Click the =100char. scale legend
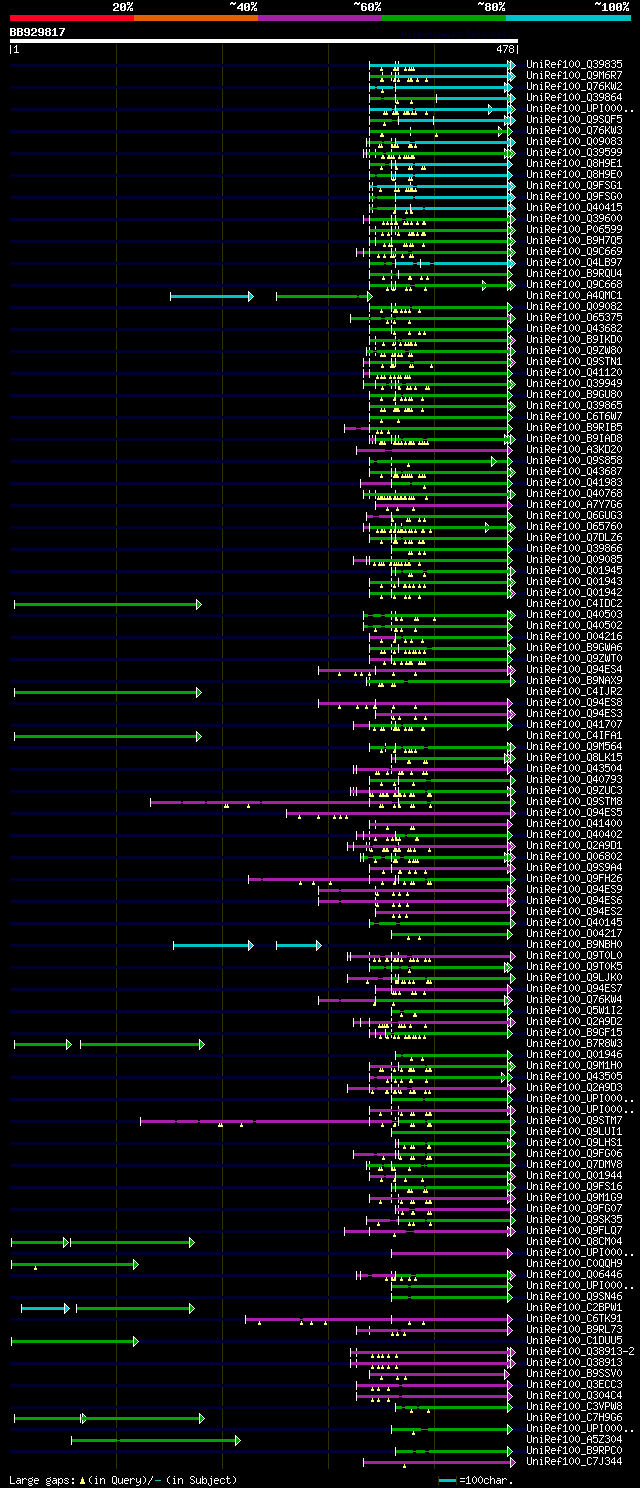 pyautogui.click(x=475, y=1479)
